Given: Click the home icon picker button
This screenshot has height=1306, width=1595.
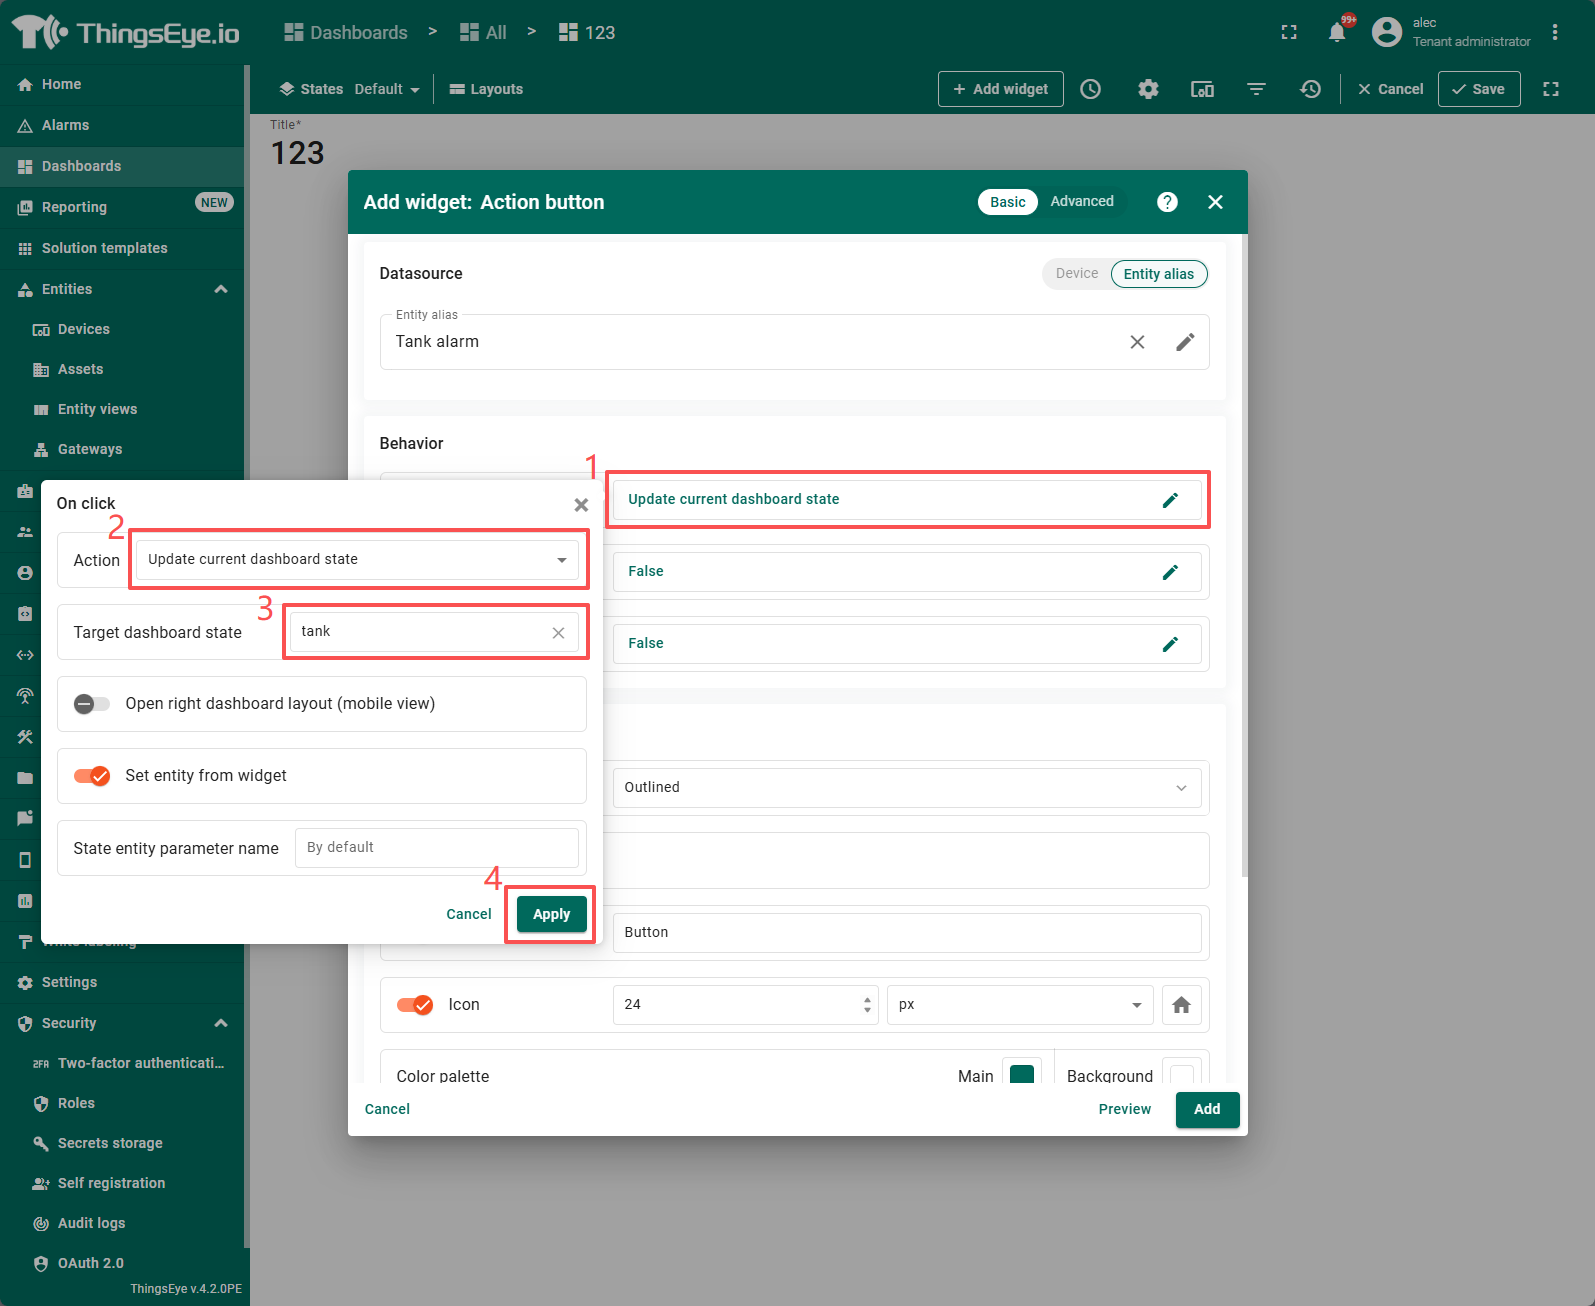Looking at the screenshot, I should pyautogui.click(x=1181, y=1005).
